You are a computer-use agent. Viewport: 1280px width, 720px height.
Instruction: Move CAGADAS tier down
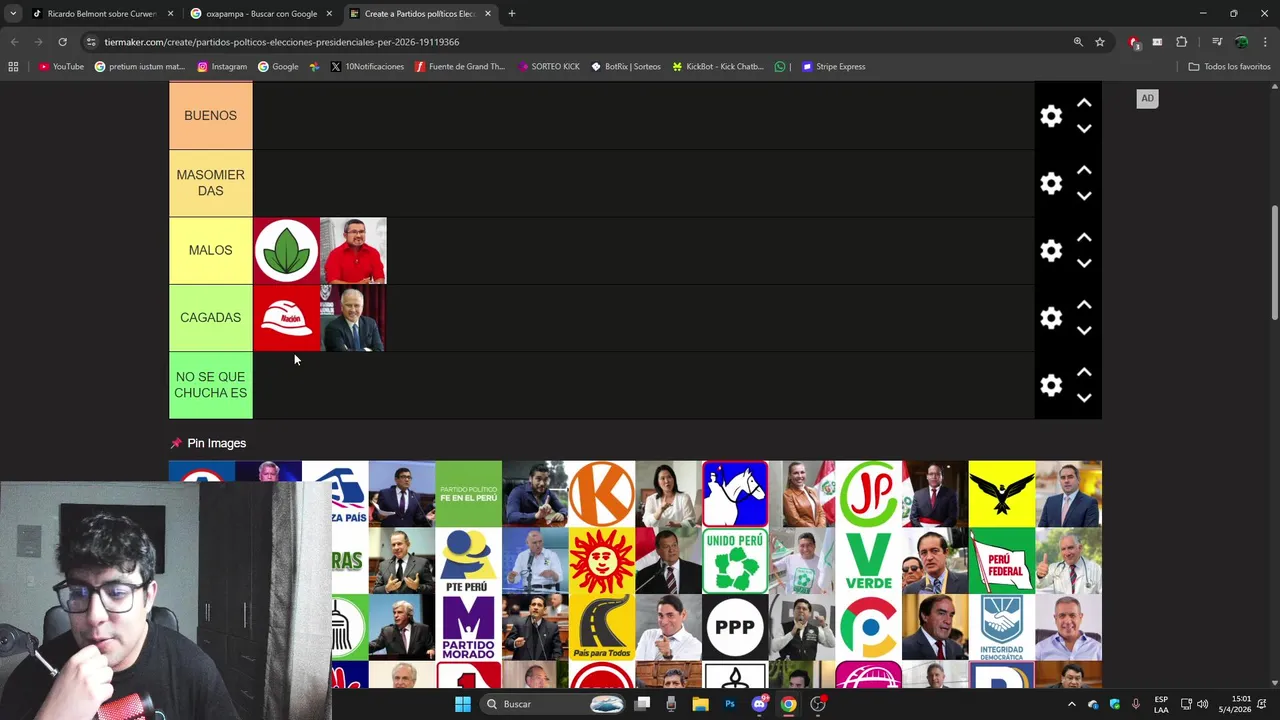point(1084,330)
